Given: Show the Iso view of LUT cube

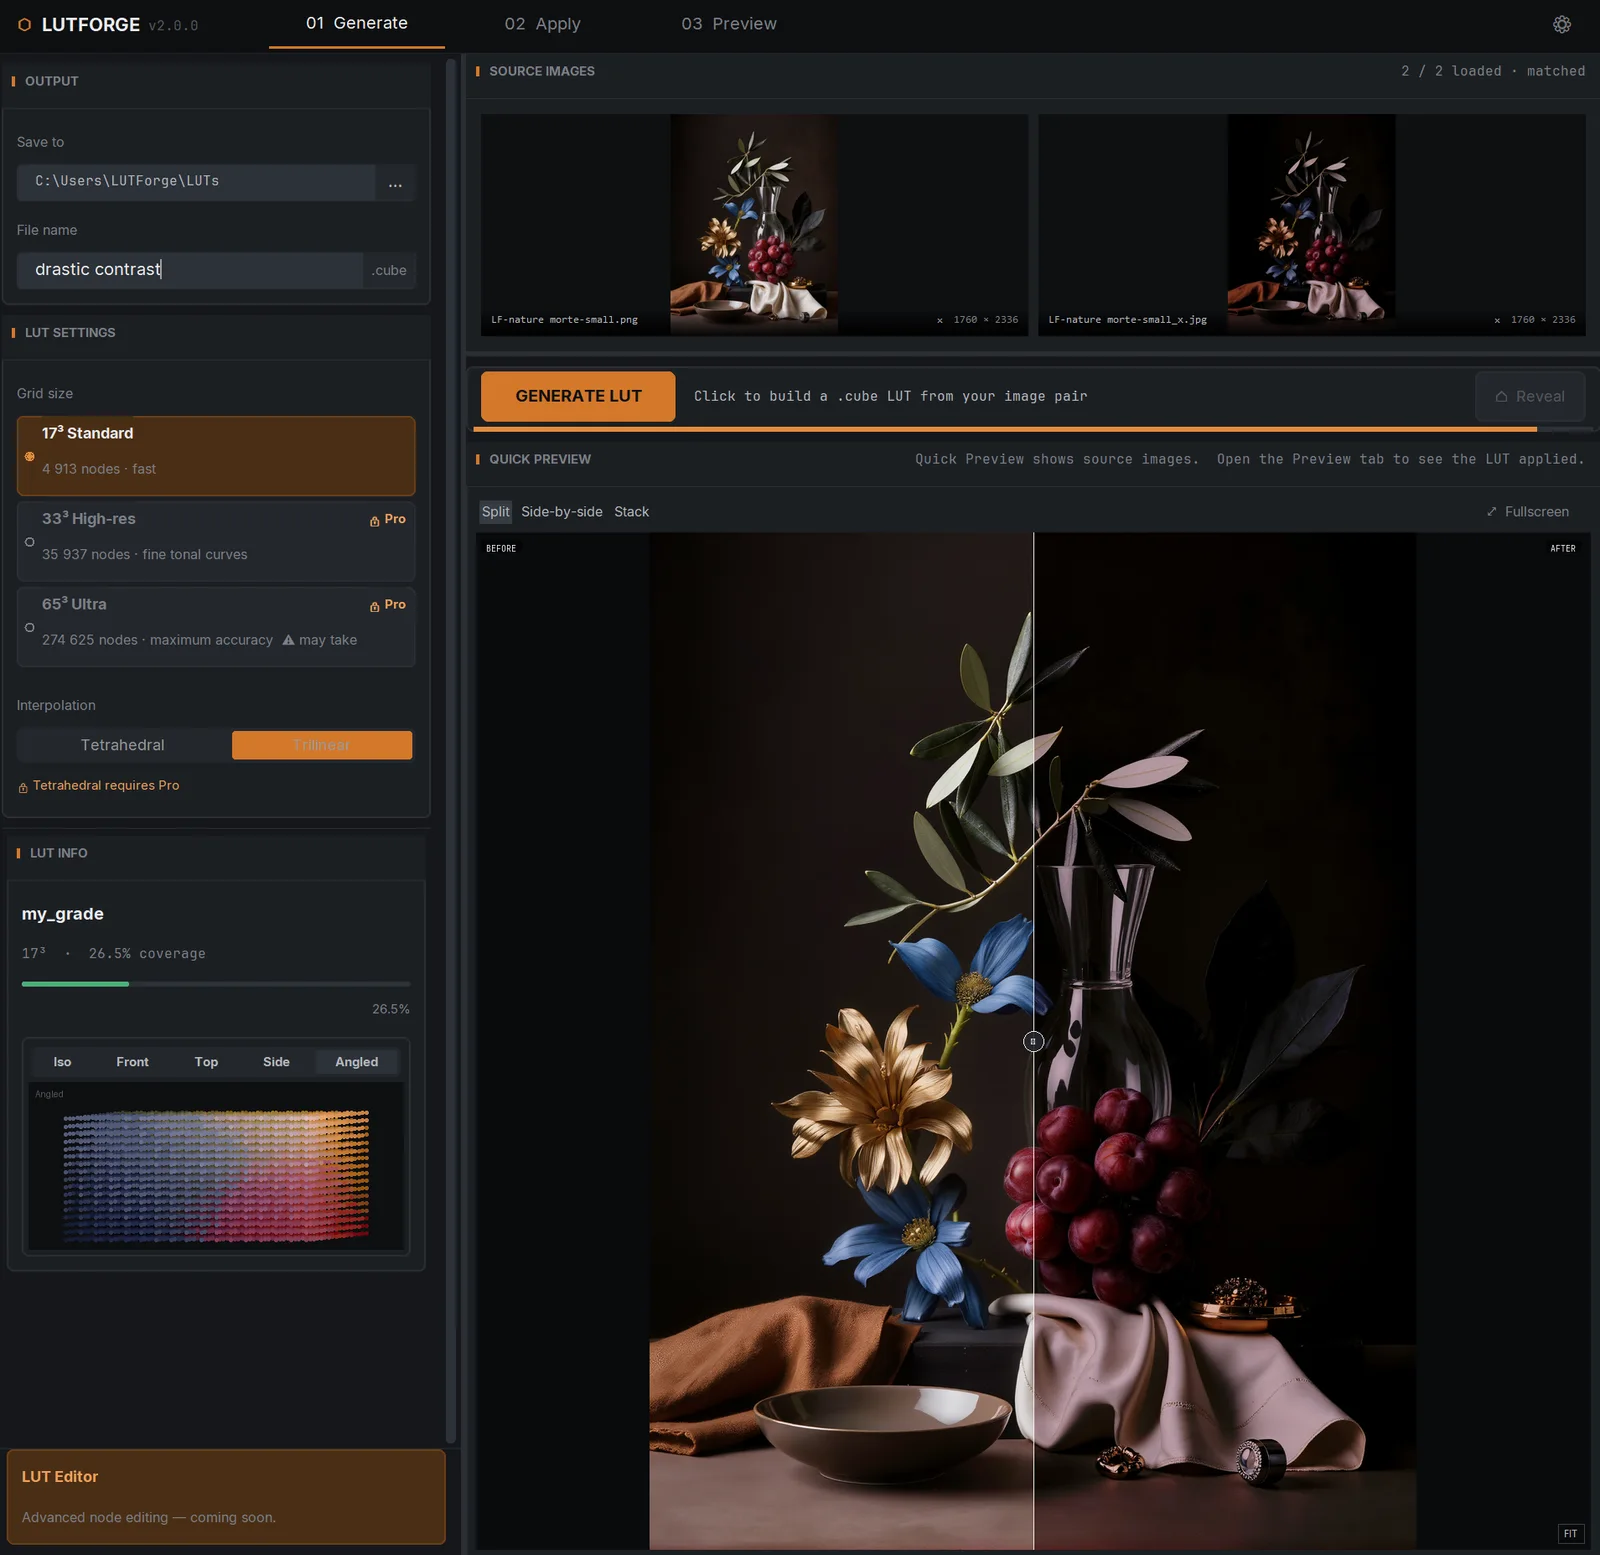Looking at the screenshot, I should coord(62,1062).
